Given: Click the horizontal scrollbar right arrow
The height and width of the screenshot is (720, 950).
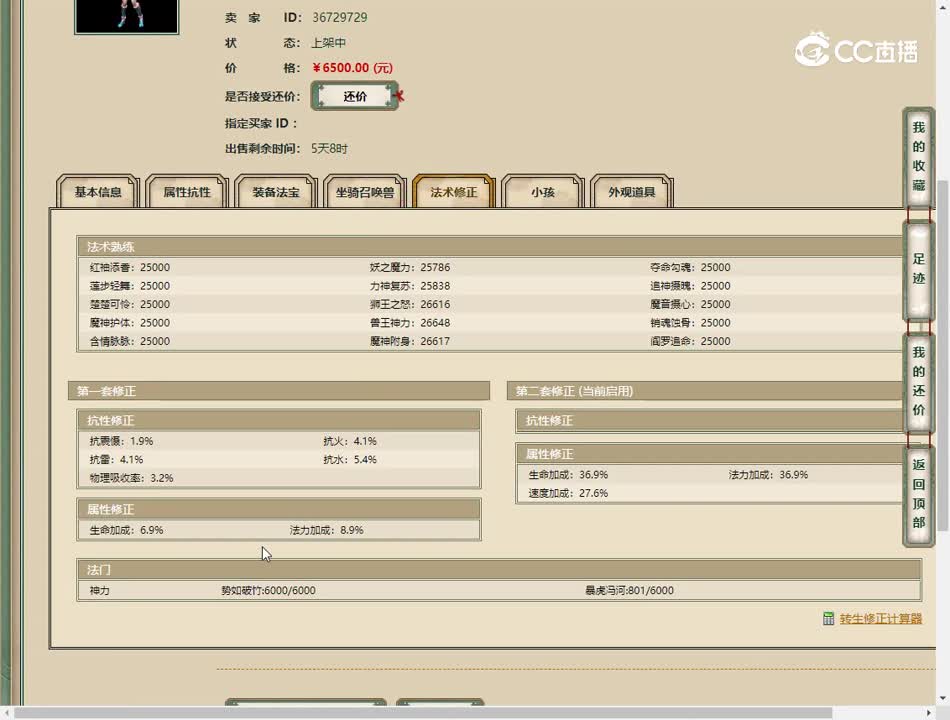Looking at the screenshot, I should 929,713.
